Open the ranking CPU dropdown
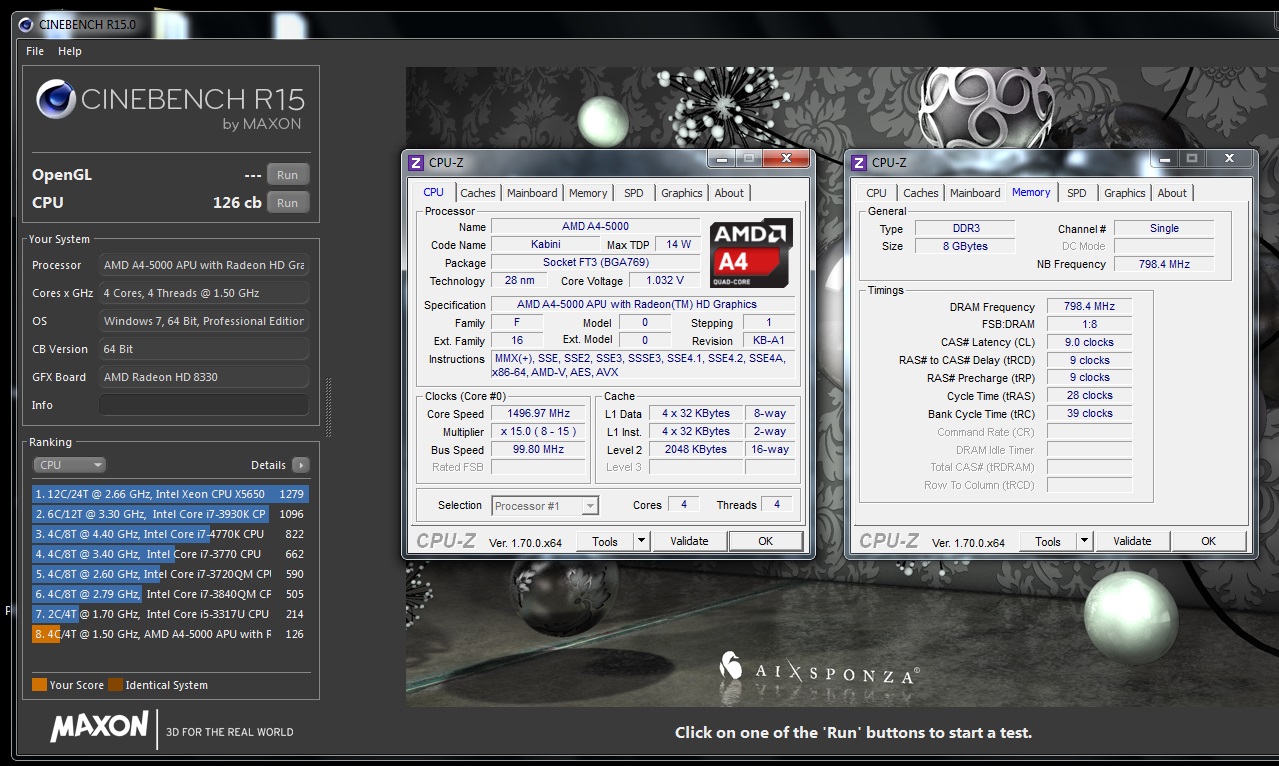Screen dimensions: 1279x766 69,465
